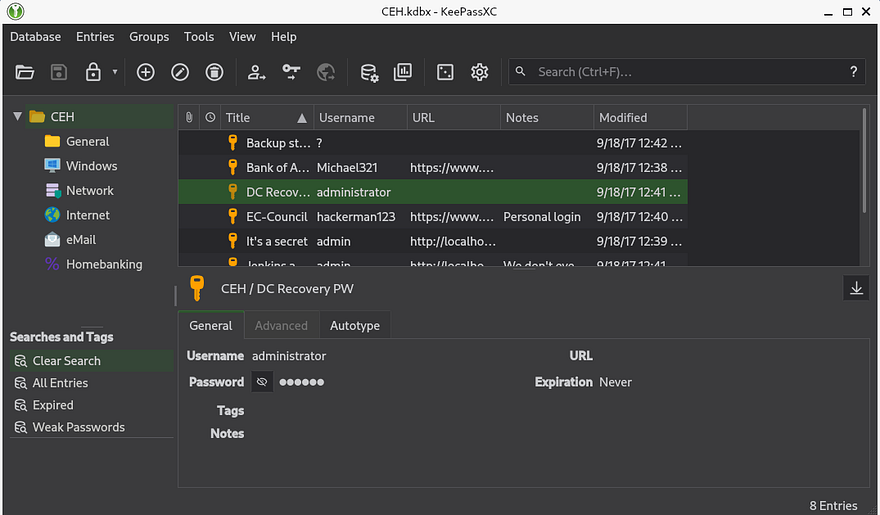Collapse the CEH group tree
The height and width of the screenshot is (515, 880).
[17, 117]
